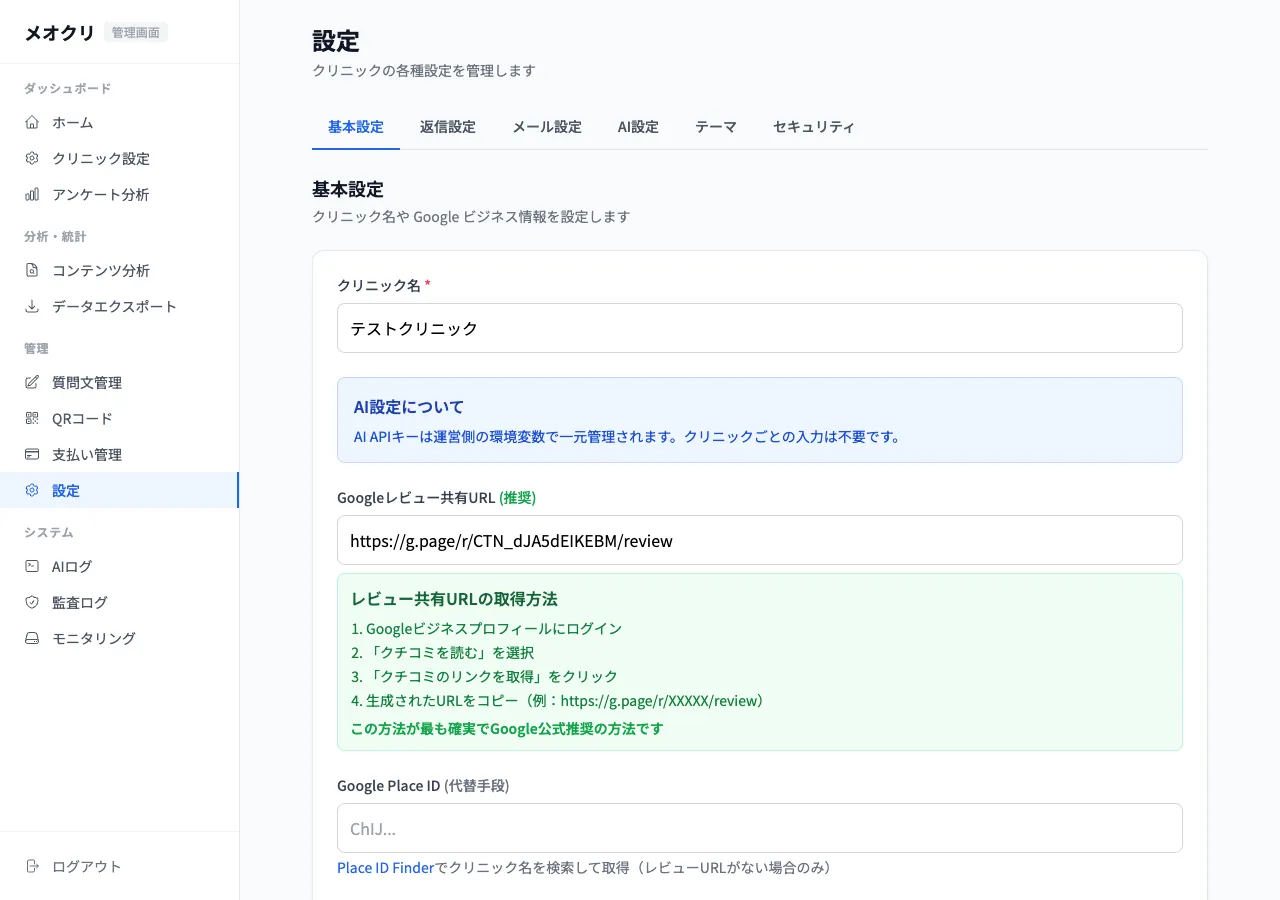Screen dimensions: 1280x900
Task: Open クリニック設定 in the sidebar
Action: coord(119,158)
